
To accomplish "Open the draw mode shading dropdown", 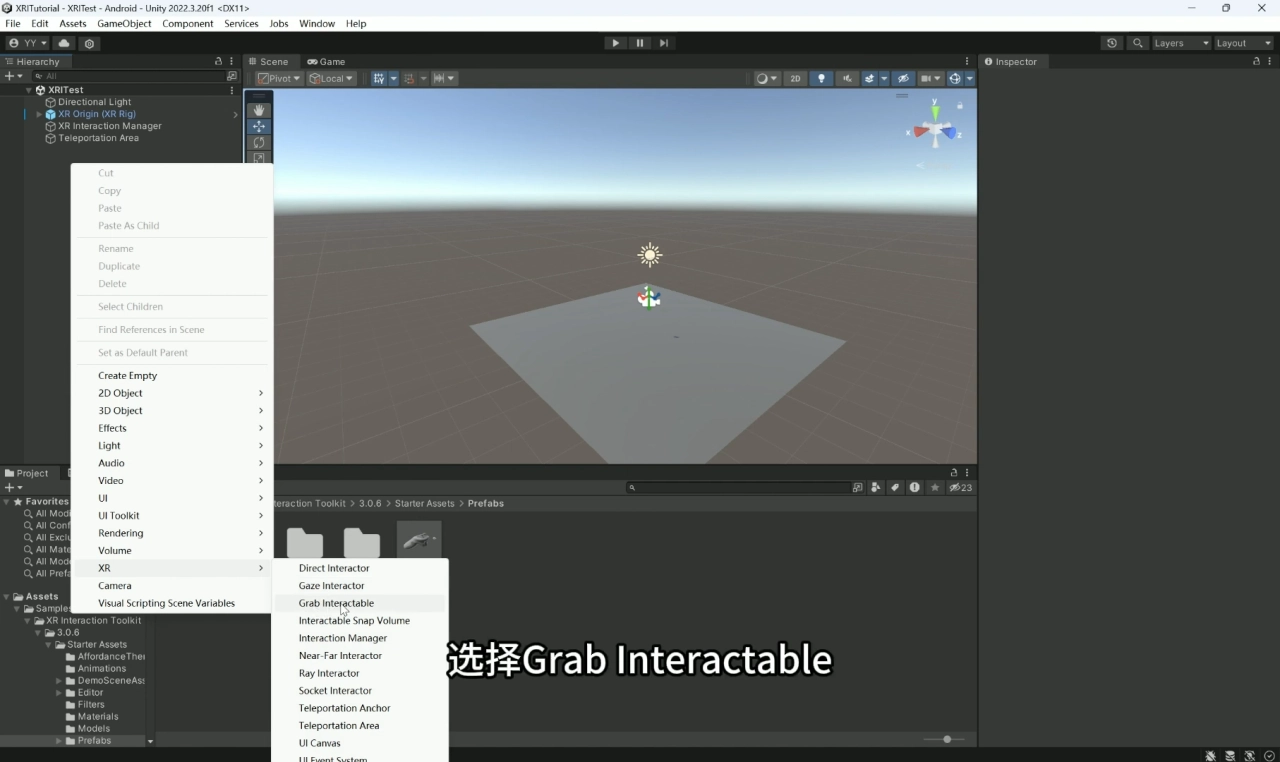I will tap(767, 78).
